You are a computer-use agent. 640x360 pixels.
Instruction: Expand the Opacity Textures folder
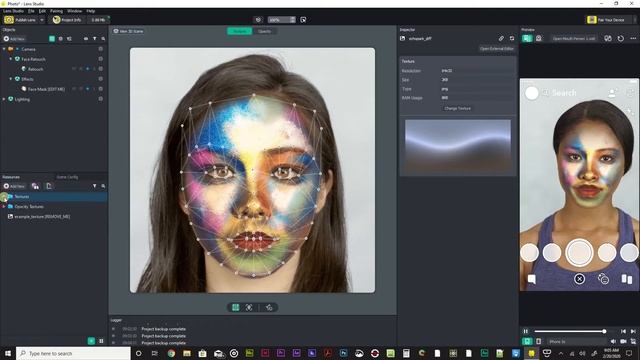point(4,207)
